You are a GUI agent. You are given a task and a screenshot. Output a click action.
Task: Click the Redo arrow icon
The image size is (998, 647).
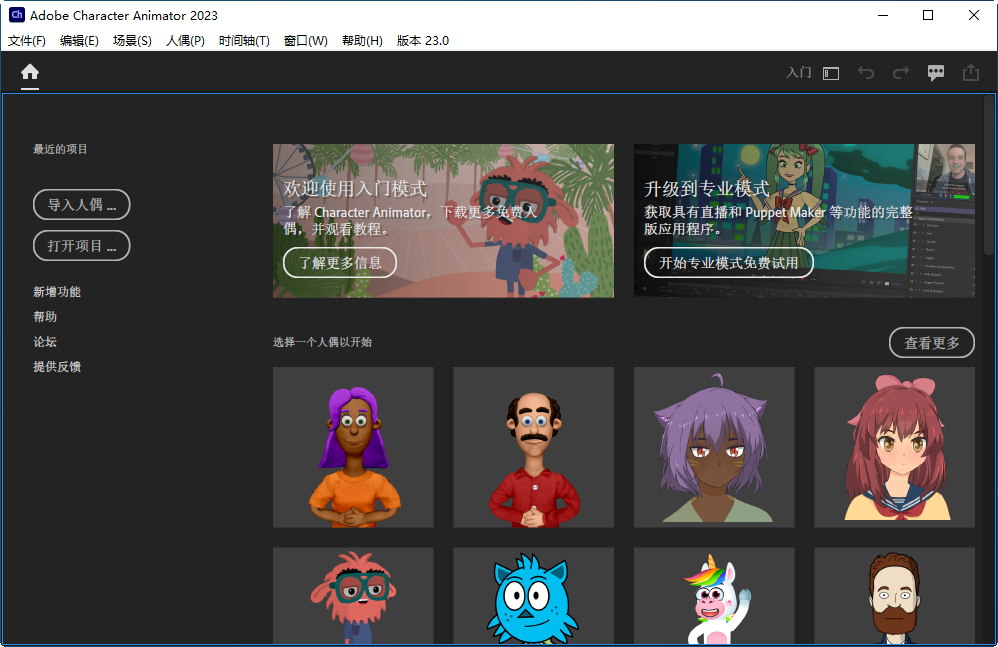point(899,72)
